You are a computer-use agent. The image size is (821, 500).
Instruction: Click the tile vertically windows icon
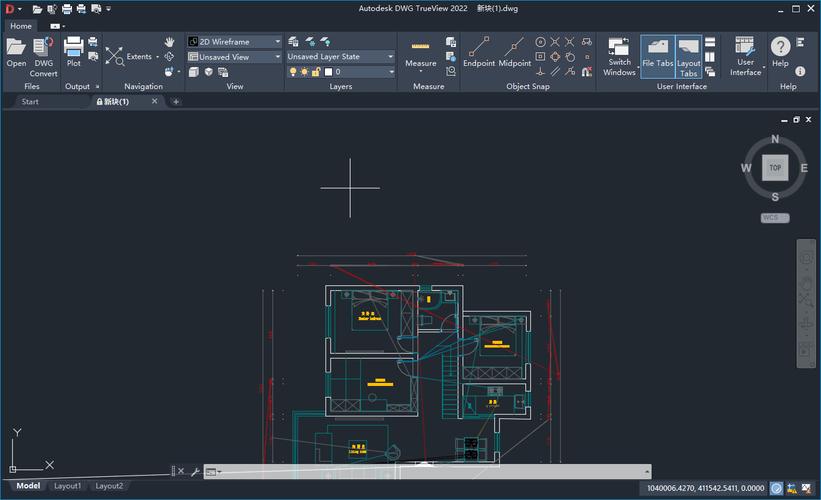[710, 57]
